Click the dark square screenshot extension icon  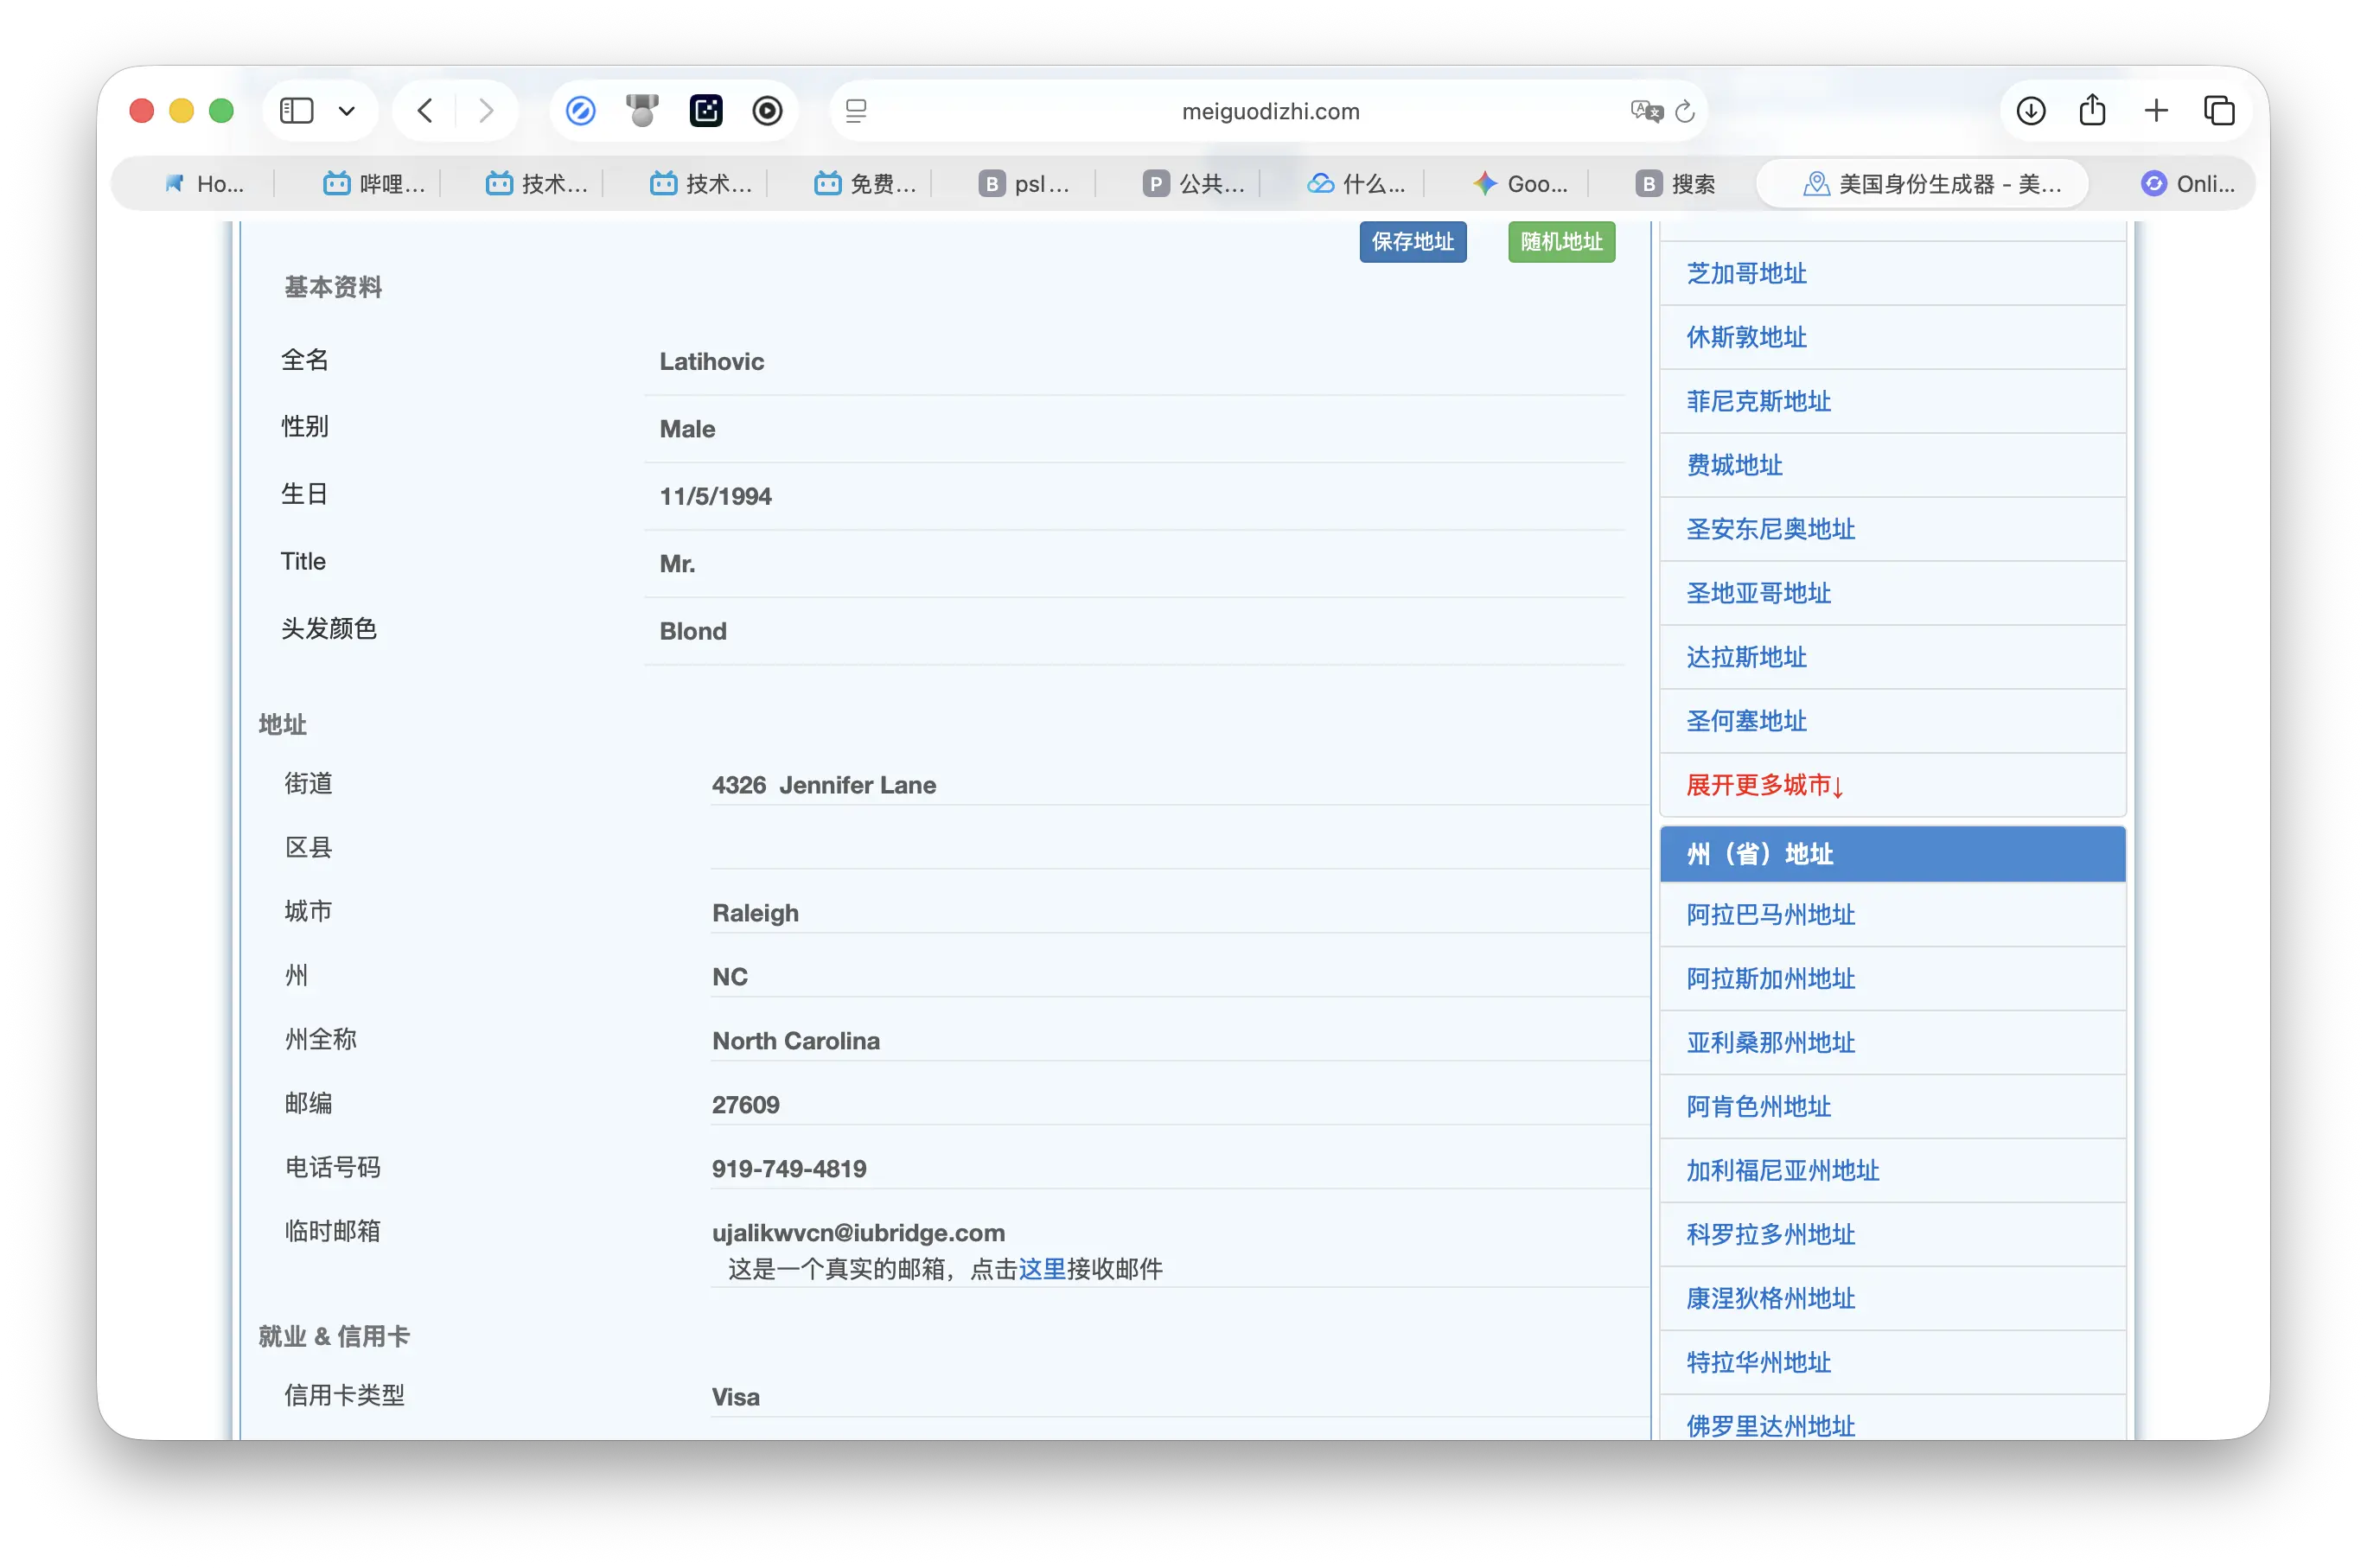[706, 110]
